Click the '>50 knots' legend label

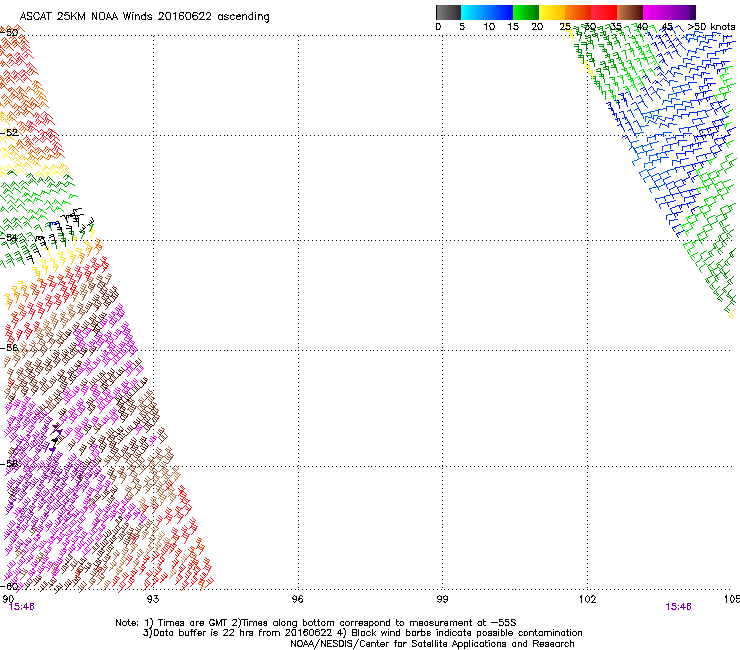(711, 27)
